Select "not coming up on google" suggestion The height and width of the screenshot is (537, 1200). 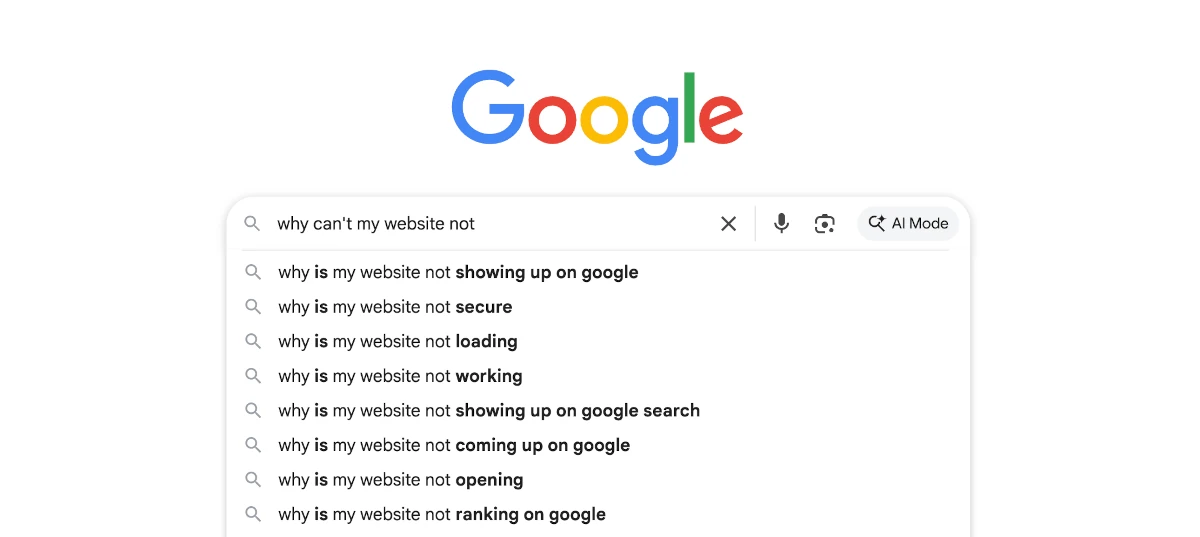pyautogui.click(x=454, y=445)
